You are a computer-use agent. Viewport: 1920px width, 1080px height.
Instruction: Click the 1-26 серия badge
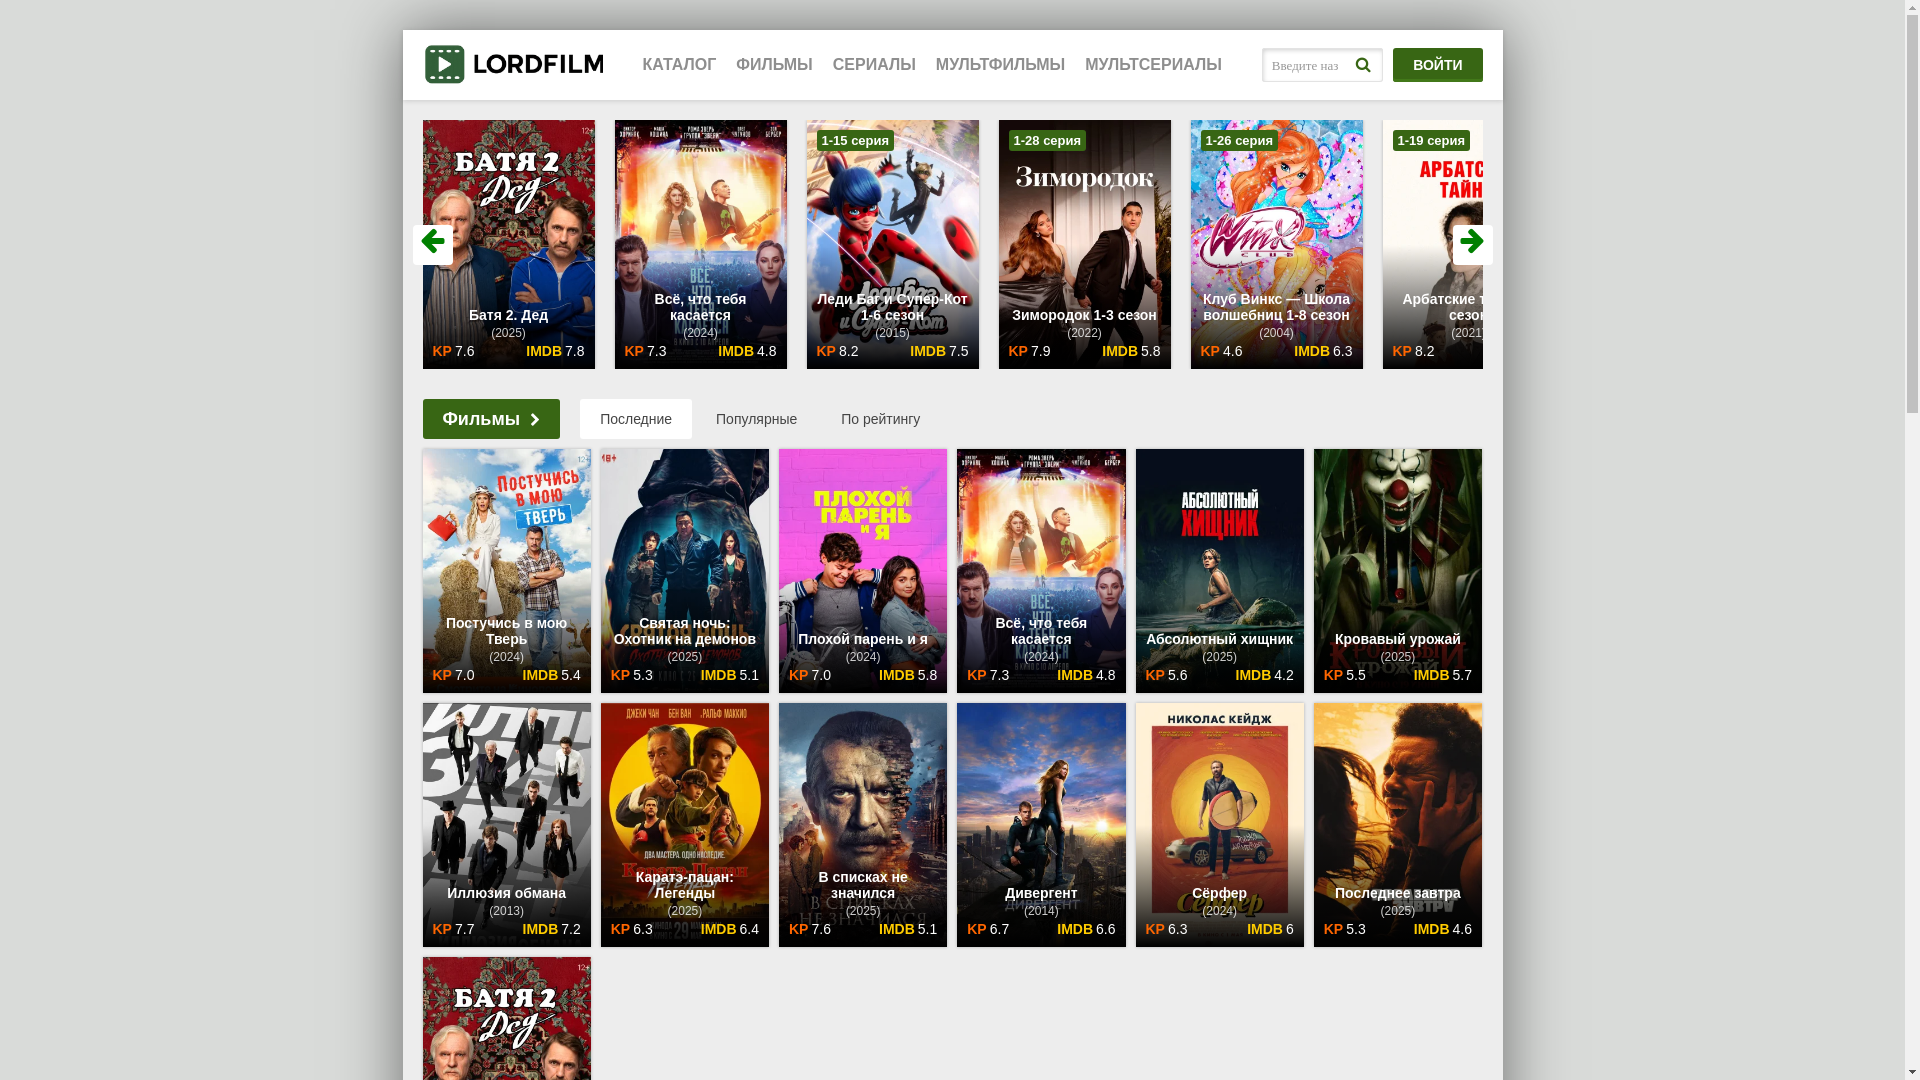click(1239, 141)
